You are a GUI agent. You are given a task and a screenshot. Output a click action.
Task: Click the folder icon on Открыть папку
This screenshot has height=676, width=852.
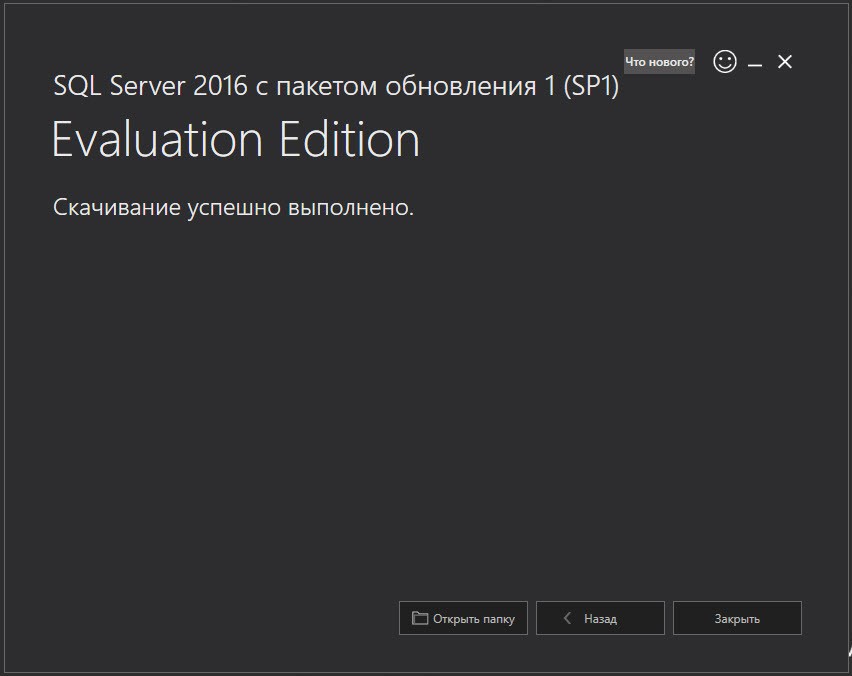tap(420, 618)
